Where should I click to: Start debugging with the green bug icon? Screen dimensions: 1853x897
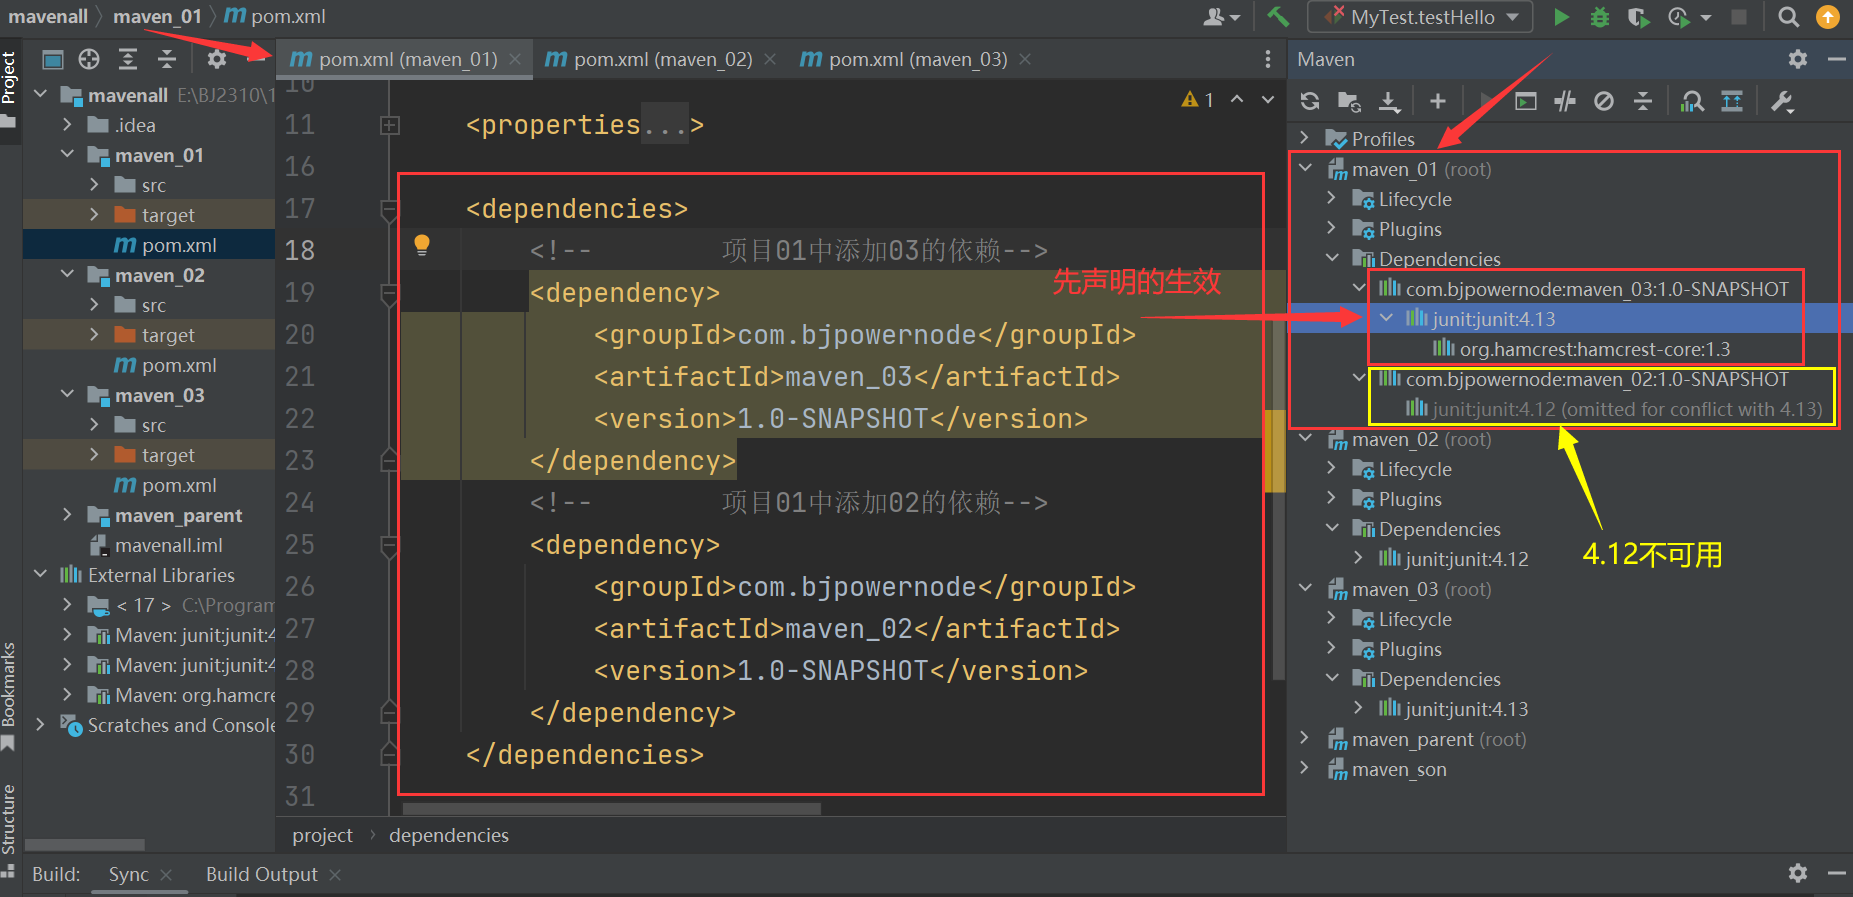coord(1600,17)
